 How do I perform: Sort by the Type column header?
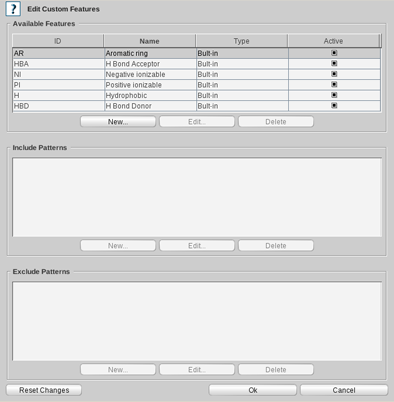click(x=241, y=41)
